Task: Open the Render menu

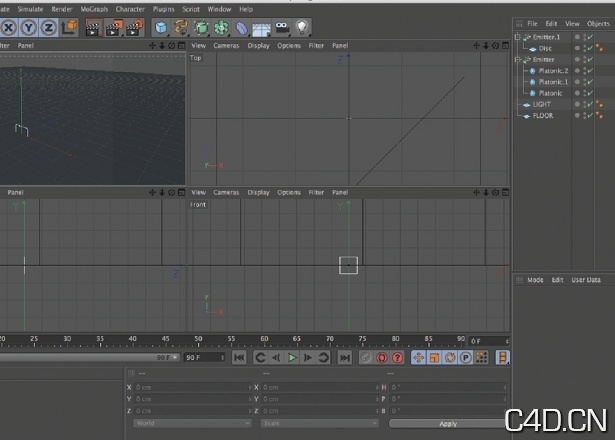Action: click(x=62, y=9)
